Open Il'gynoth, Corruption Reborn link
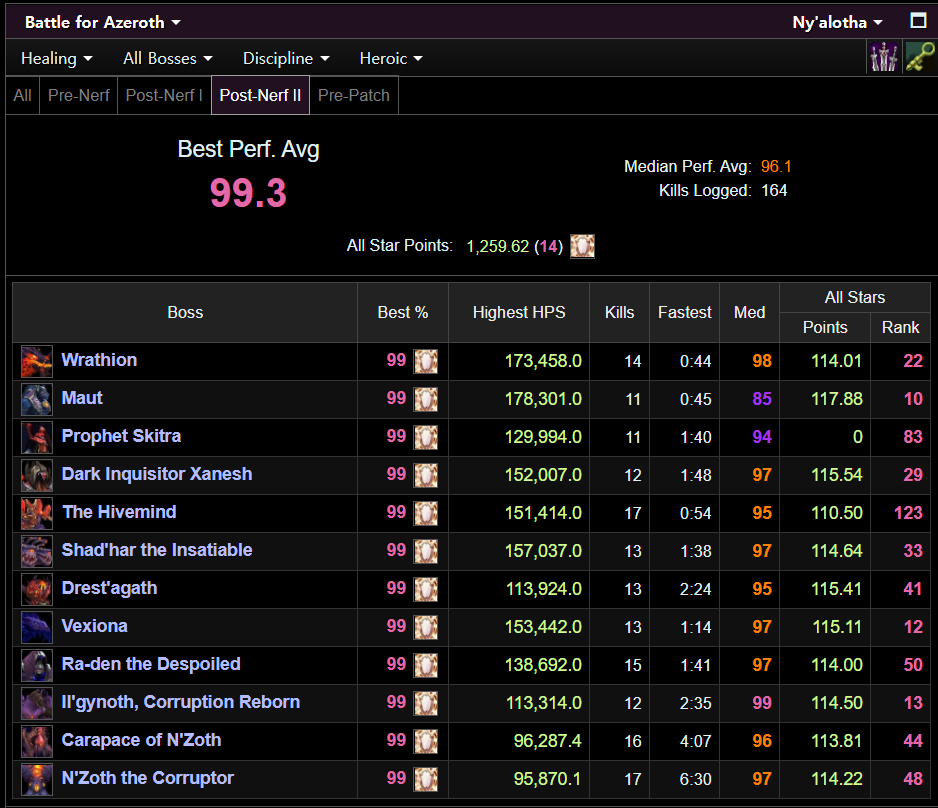938x808 pixels. (181, 702)
